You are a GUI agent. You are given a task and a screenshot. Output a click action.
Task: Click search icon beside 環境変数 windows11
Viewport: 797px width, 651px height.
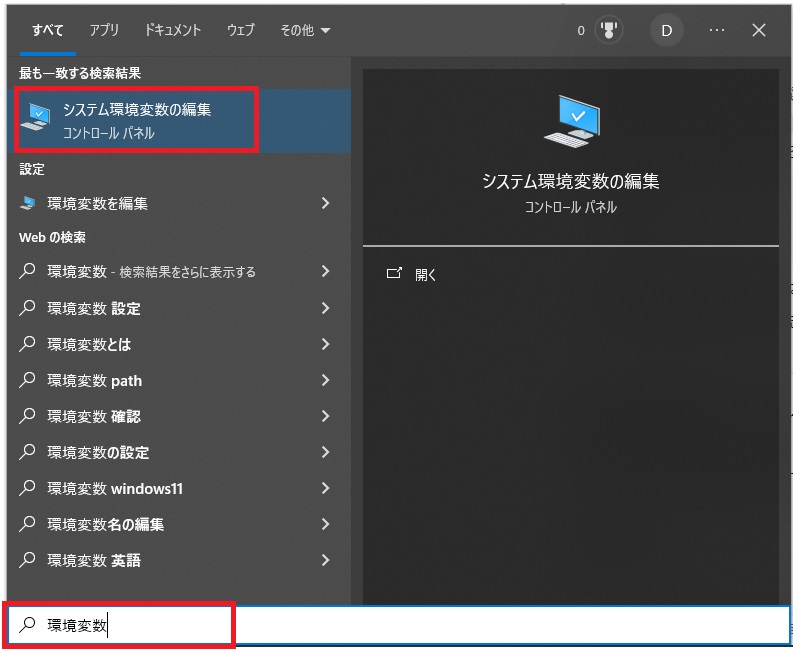(27, 488)
